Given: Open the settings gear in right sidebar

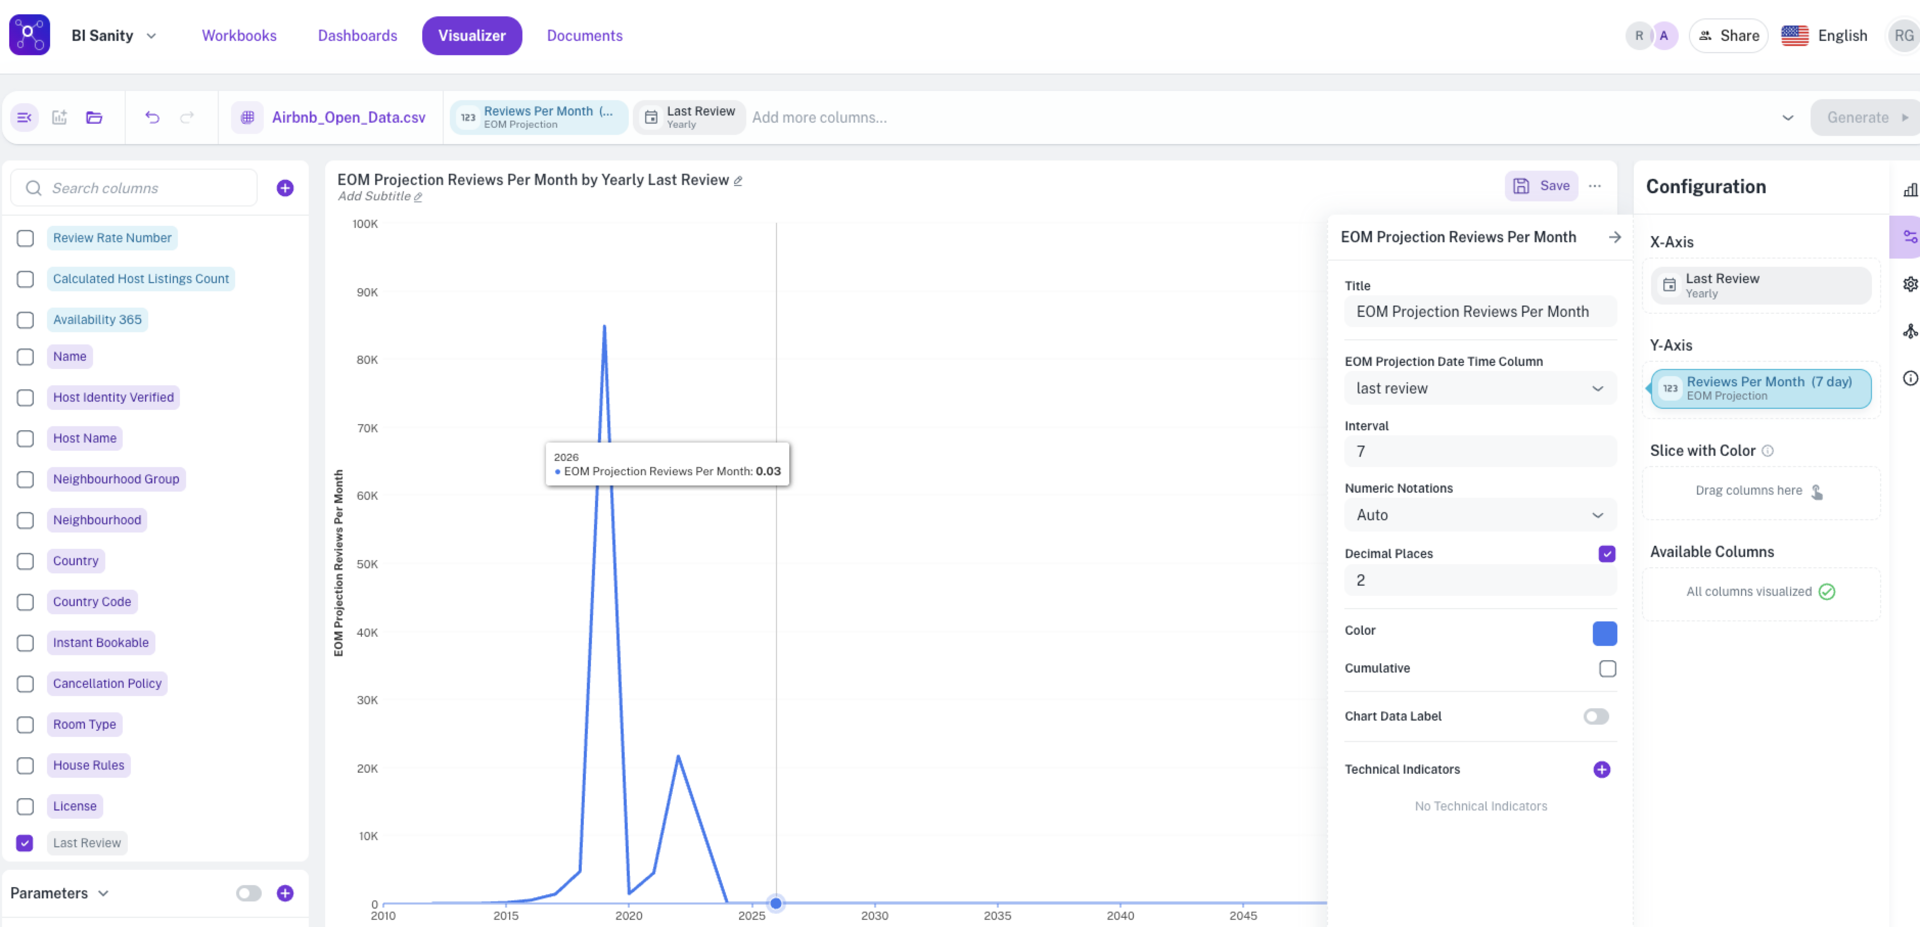Looking at the screenshot, I should point(1909,285).
